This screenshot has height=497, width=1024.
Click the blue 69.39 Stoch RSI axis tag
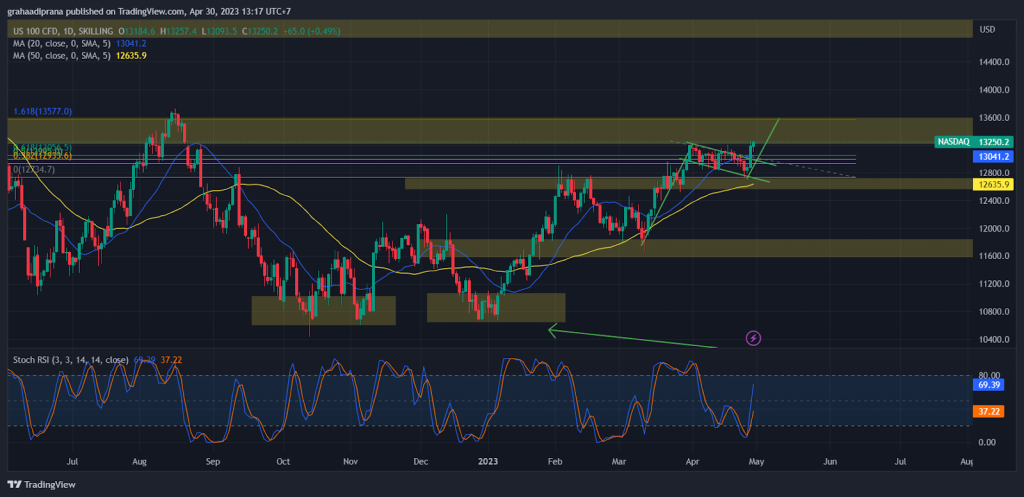pos(990,386)
